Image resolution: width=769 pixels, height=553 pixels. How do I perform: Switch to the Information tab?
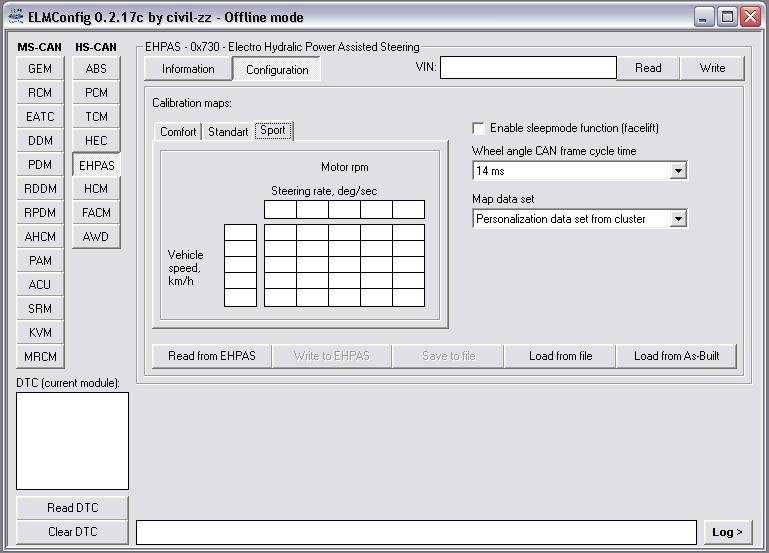(188, 69)
